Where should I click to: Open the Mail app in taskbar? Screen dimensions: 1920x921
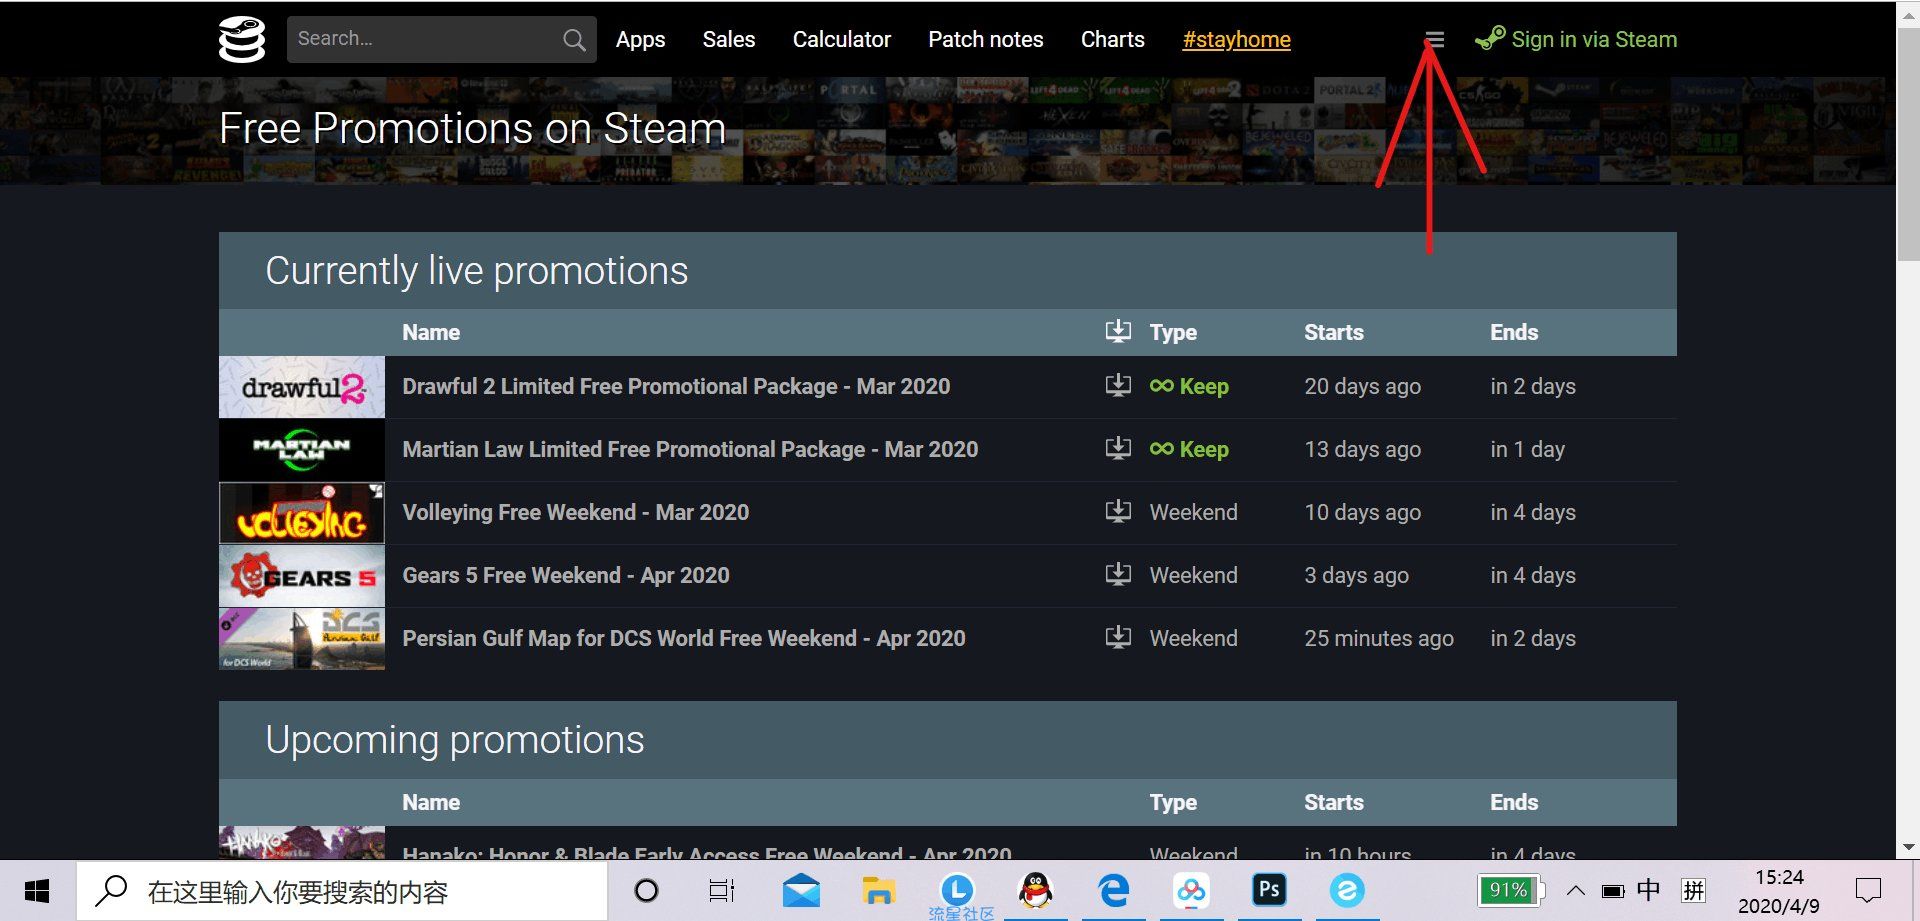801,890
